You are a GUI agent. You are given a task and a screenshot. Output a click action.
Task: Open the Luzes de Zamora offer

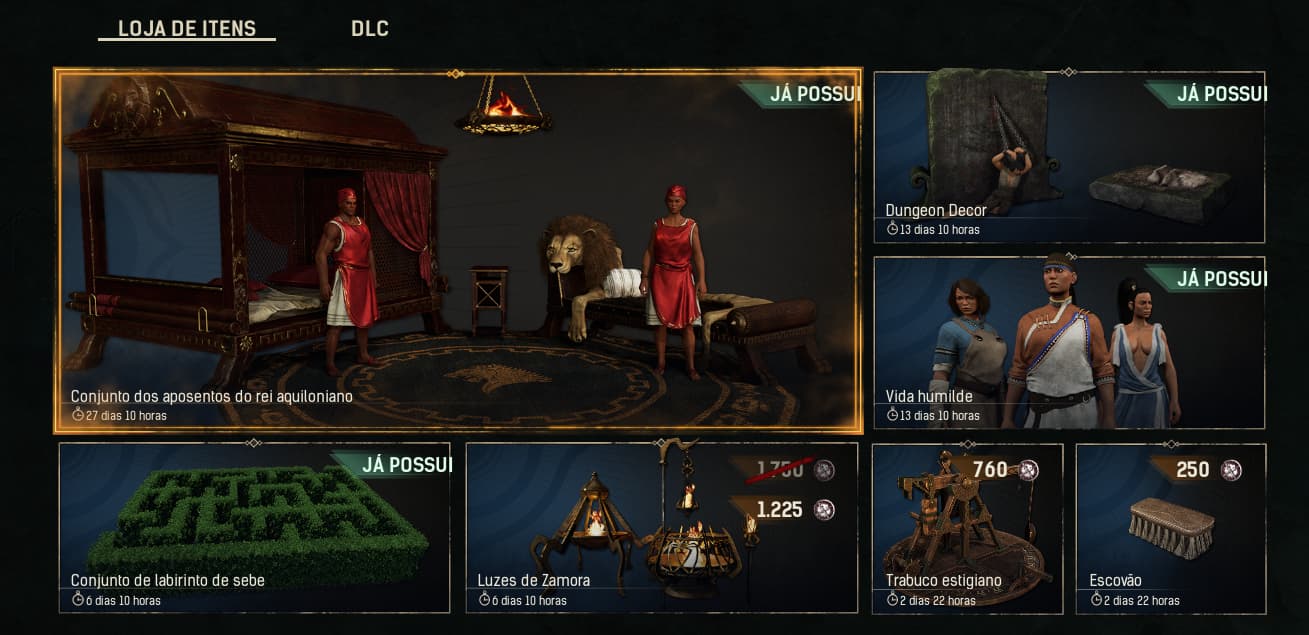click(662, 528)
